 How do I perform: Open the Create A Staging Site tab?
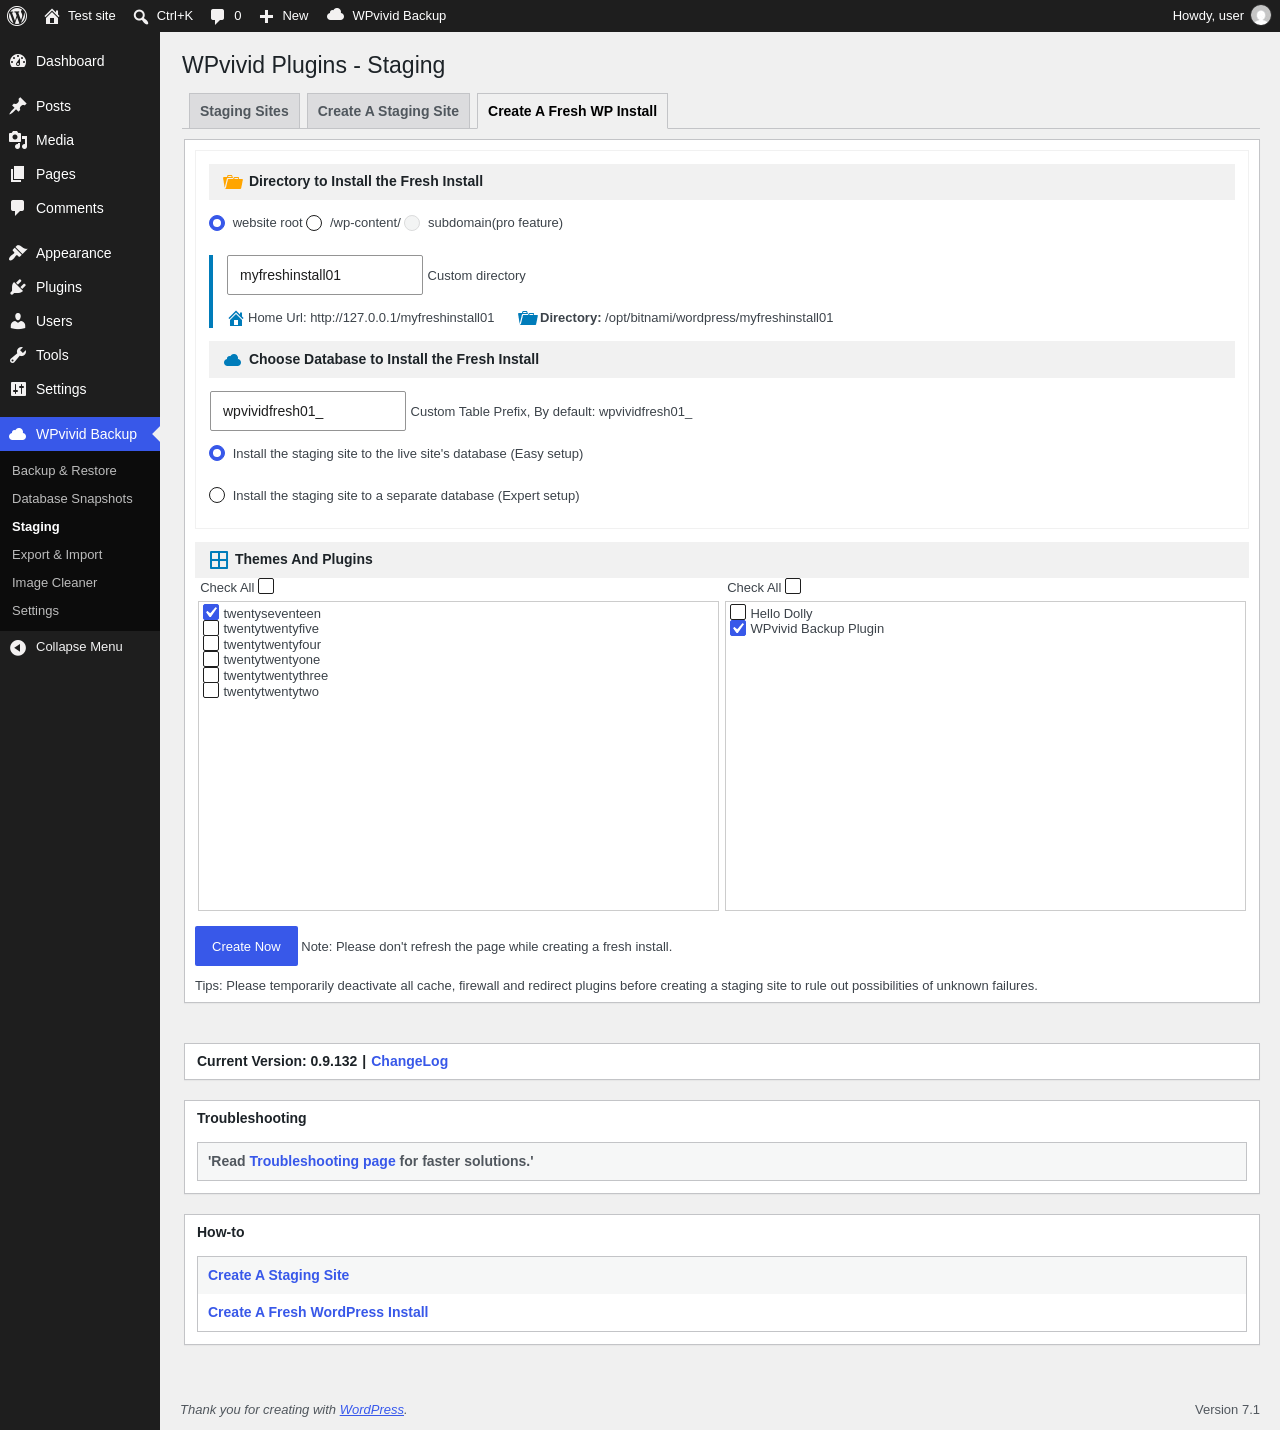tap(388, 111)
